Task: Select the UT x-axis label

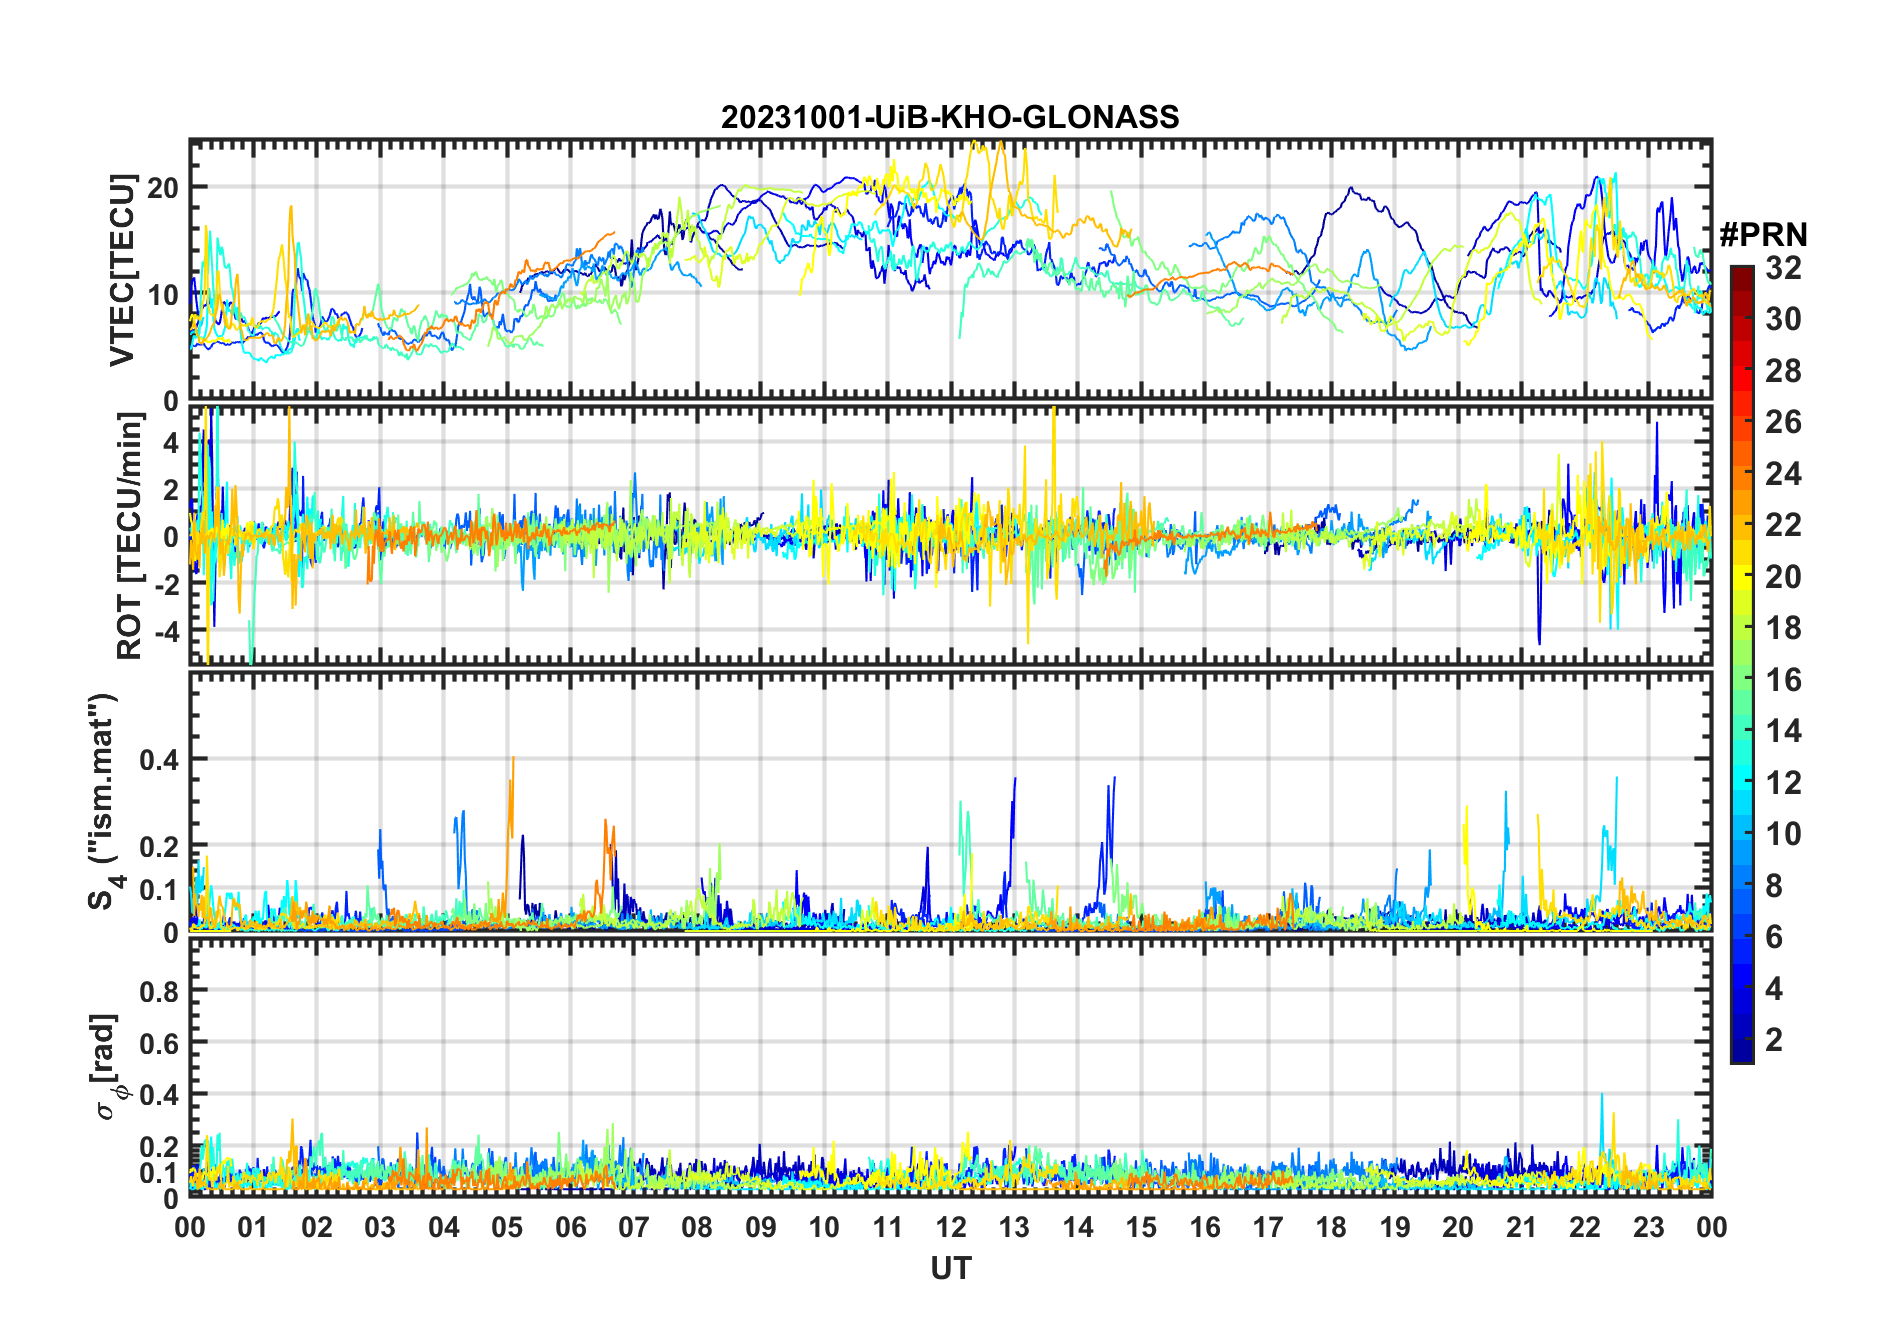Action: (951, 1269)
